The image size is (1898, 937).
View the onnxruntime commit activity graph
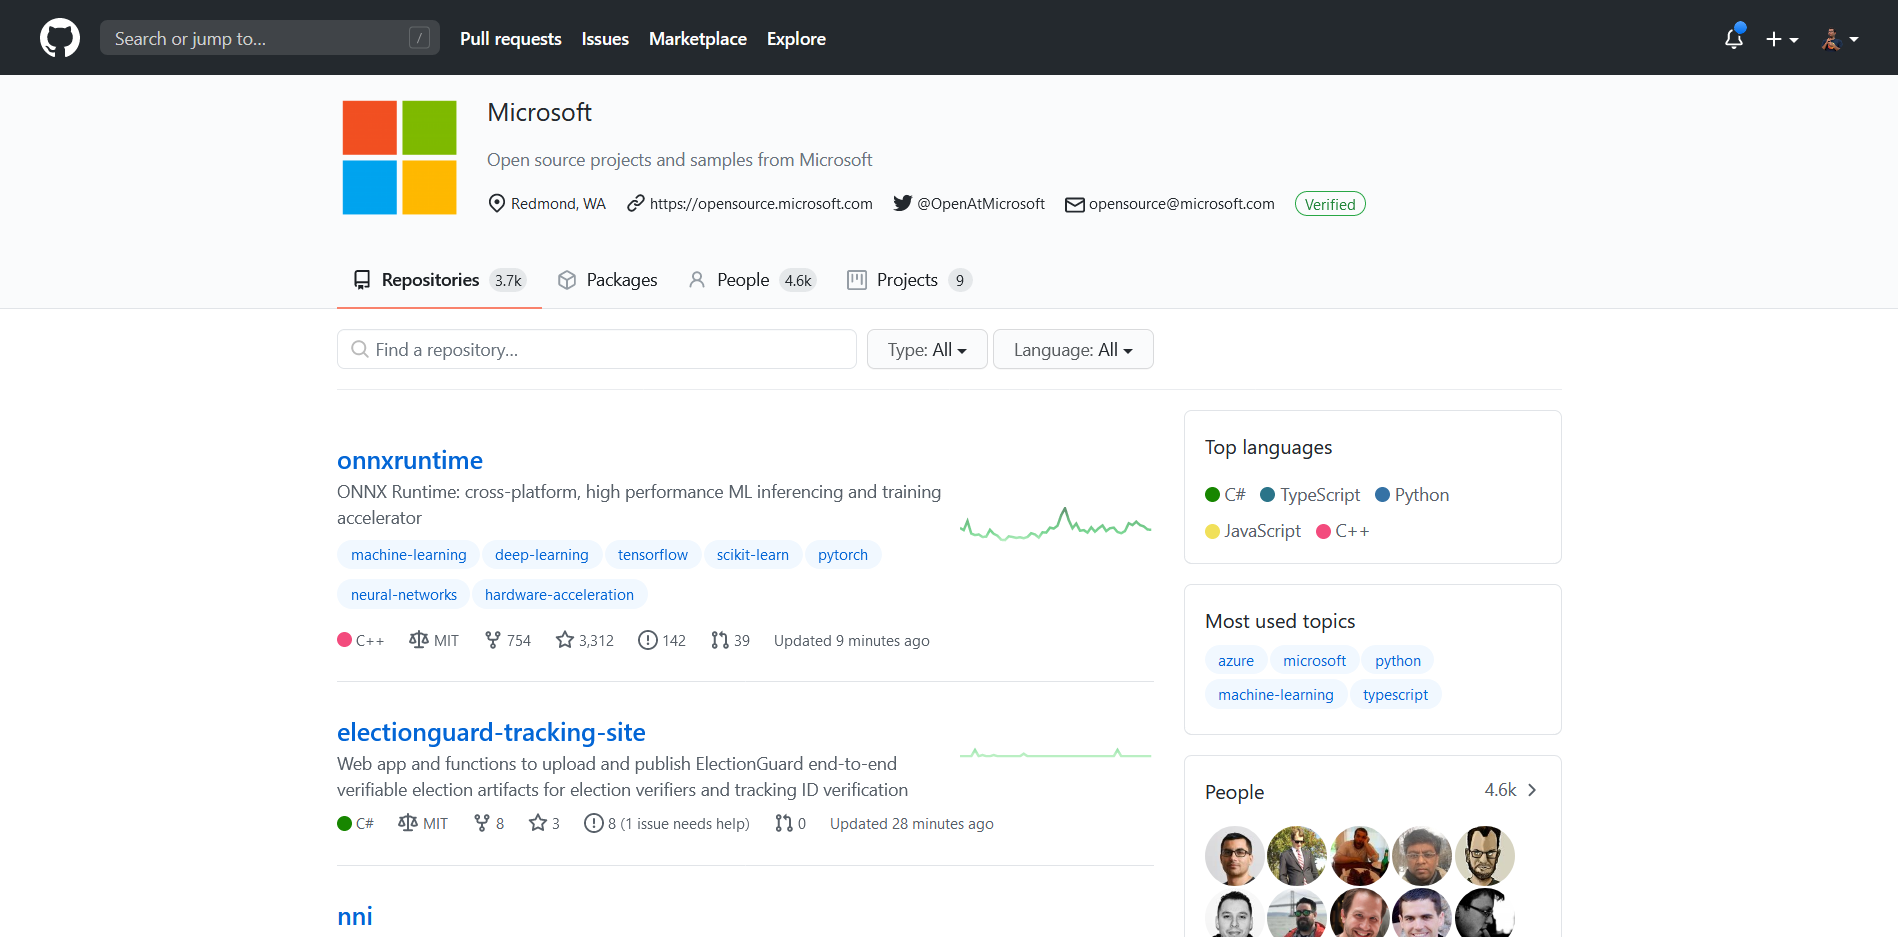[x=1055, y=524]
